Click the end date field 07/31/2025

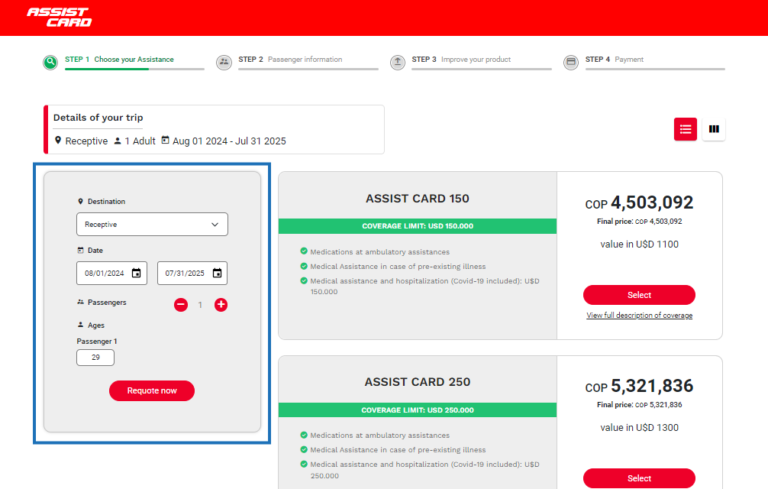192,273
